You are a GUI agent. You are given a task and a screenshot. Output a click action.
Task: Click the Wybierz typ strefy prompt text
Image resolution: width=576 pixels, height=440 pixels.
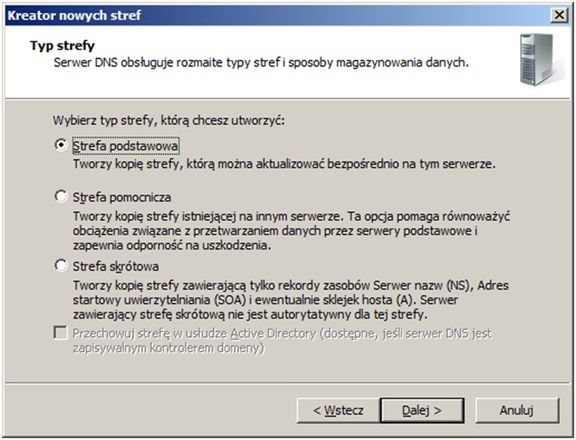click(x=169, y=120)
